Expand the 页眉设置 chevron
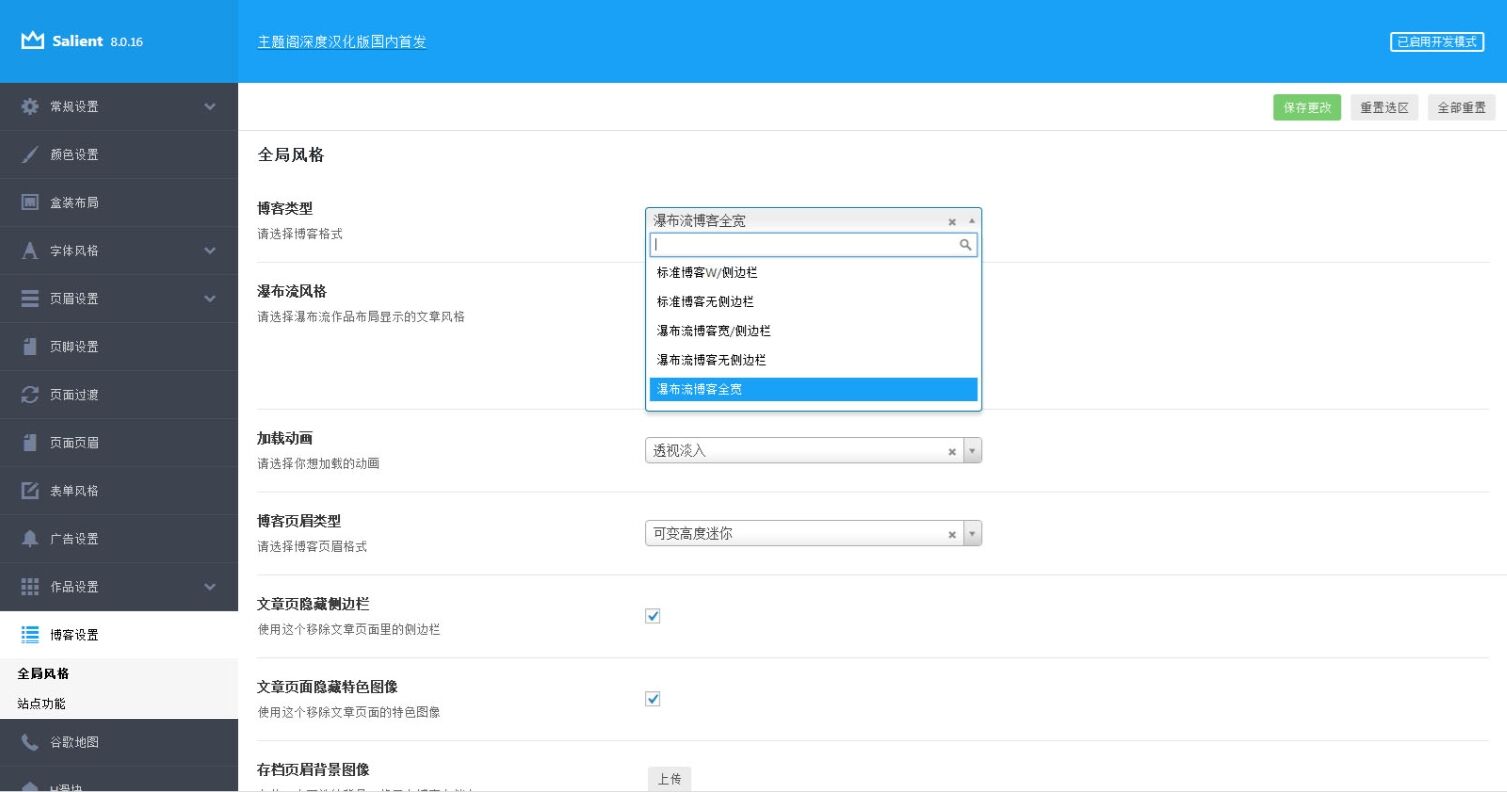Viewport: 1507px width, 792px height. click(x=210, y=299)
